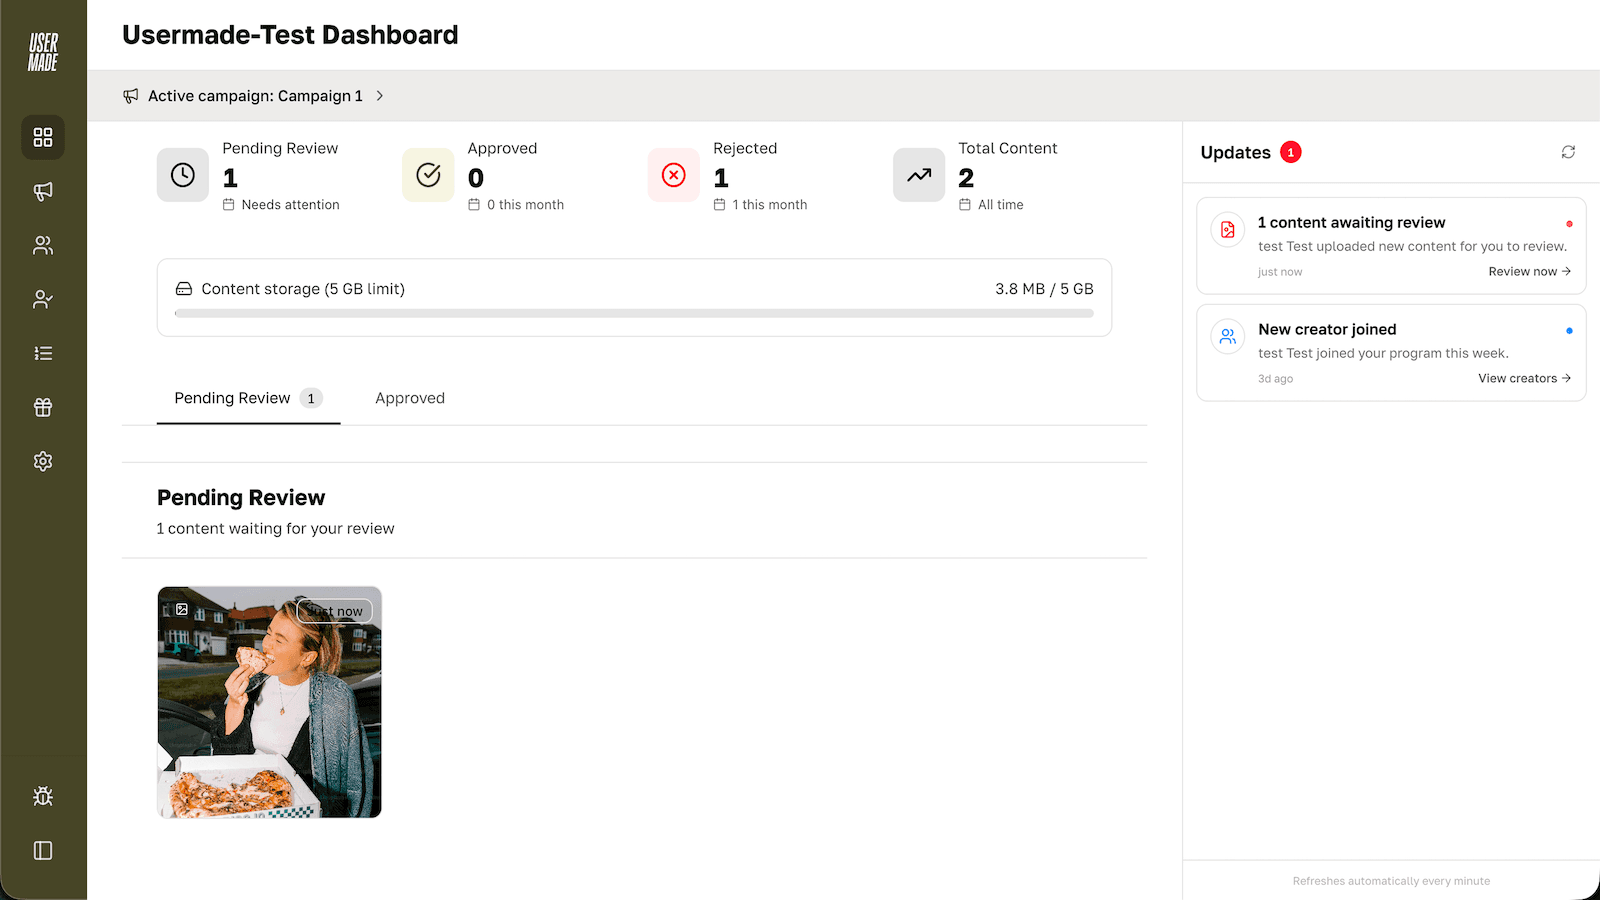Report a bug using the bug icon
The image size is (1600, 900).
pos(42,796)
